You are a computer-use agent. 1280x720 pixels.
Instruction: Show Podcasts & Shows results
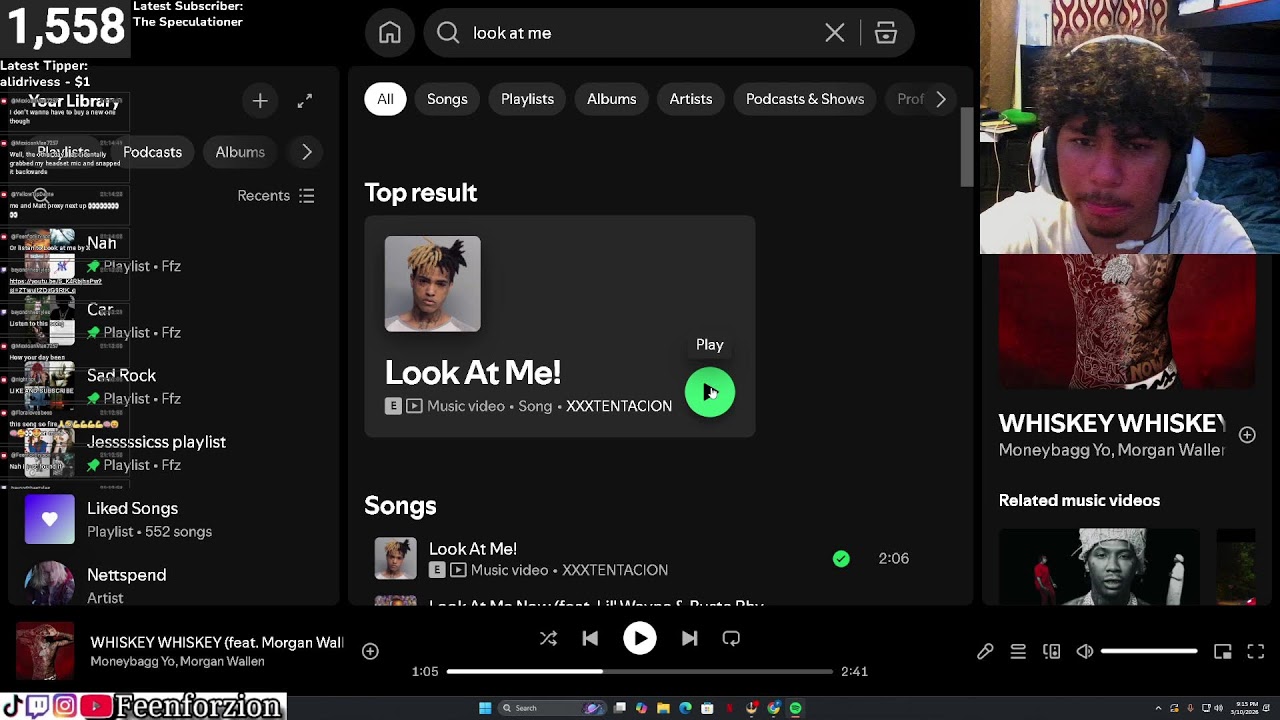click(805, 99)
